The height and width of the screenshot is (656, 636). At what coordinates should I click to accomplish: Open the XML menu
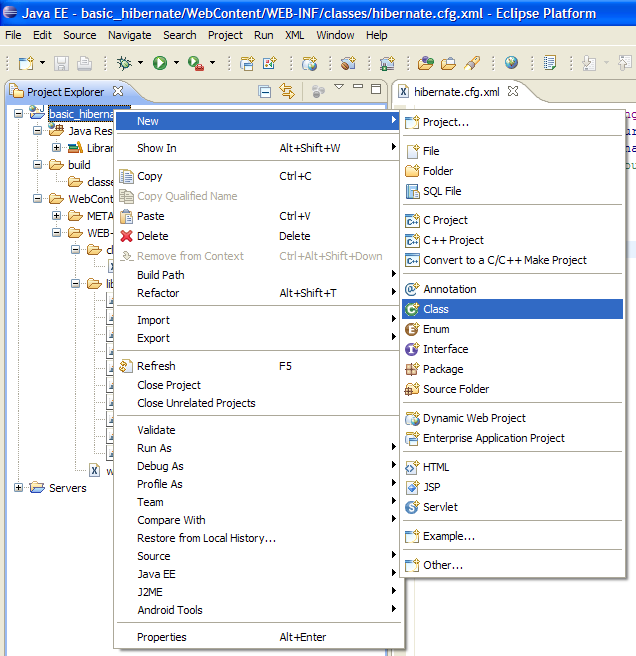click(x=295, y=35)
